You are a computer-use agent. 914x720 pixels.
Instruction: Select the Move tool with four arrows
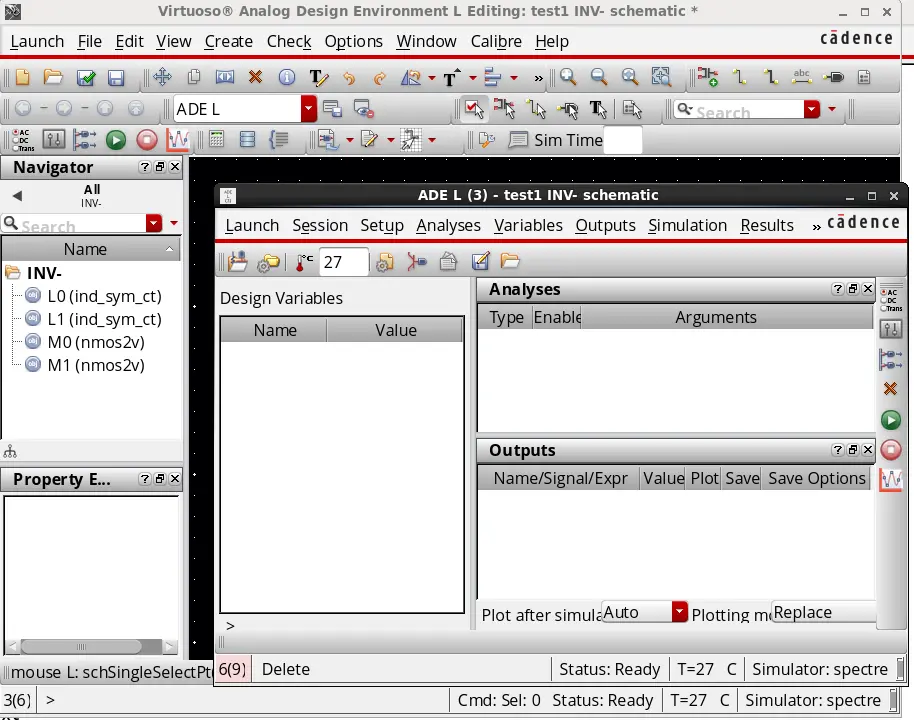click(162, 77)
